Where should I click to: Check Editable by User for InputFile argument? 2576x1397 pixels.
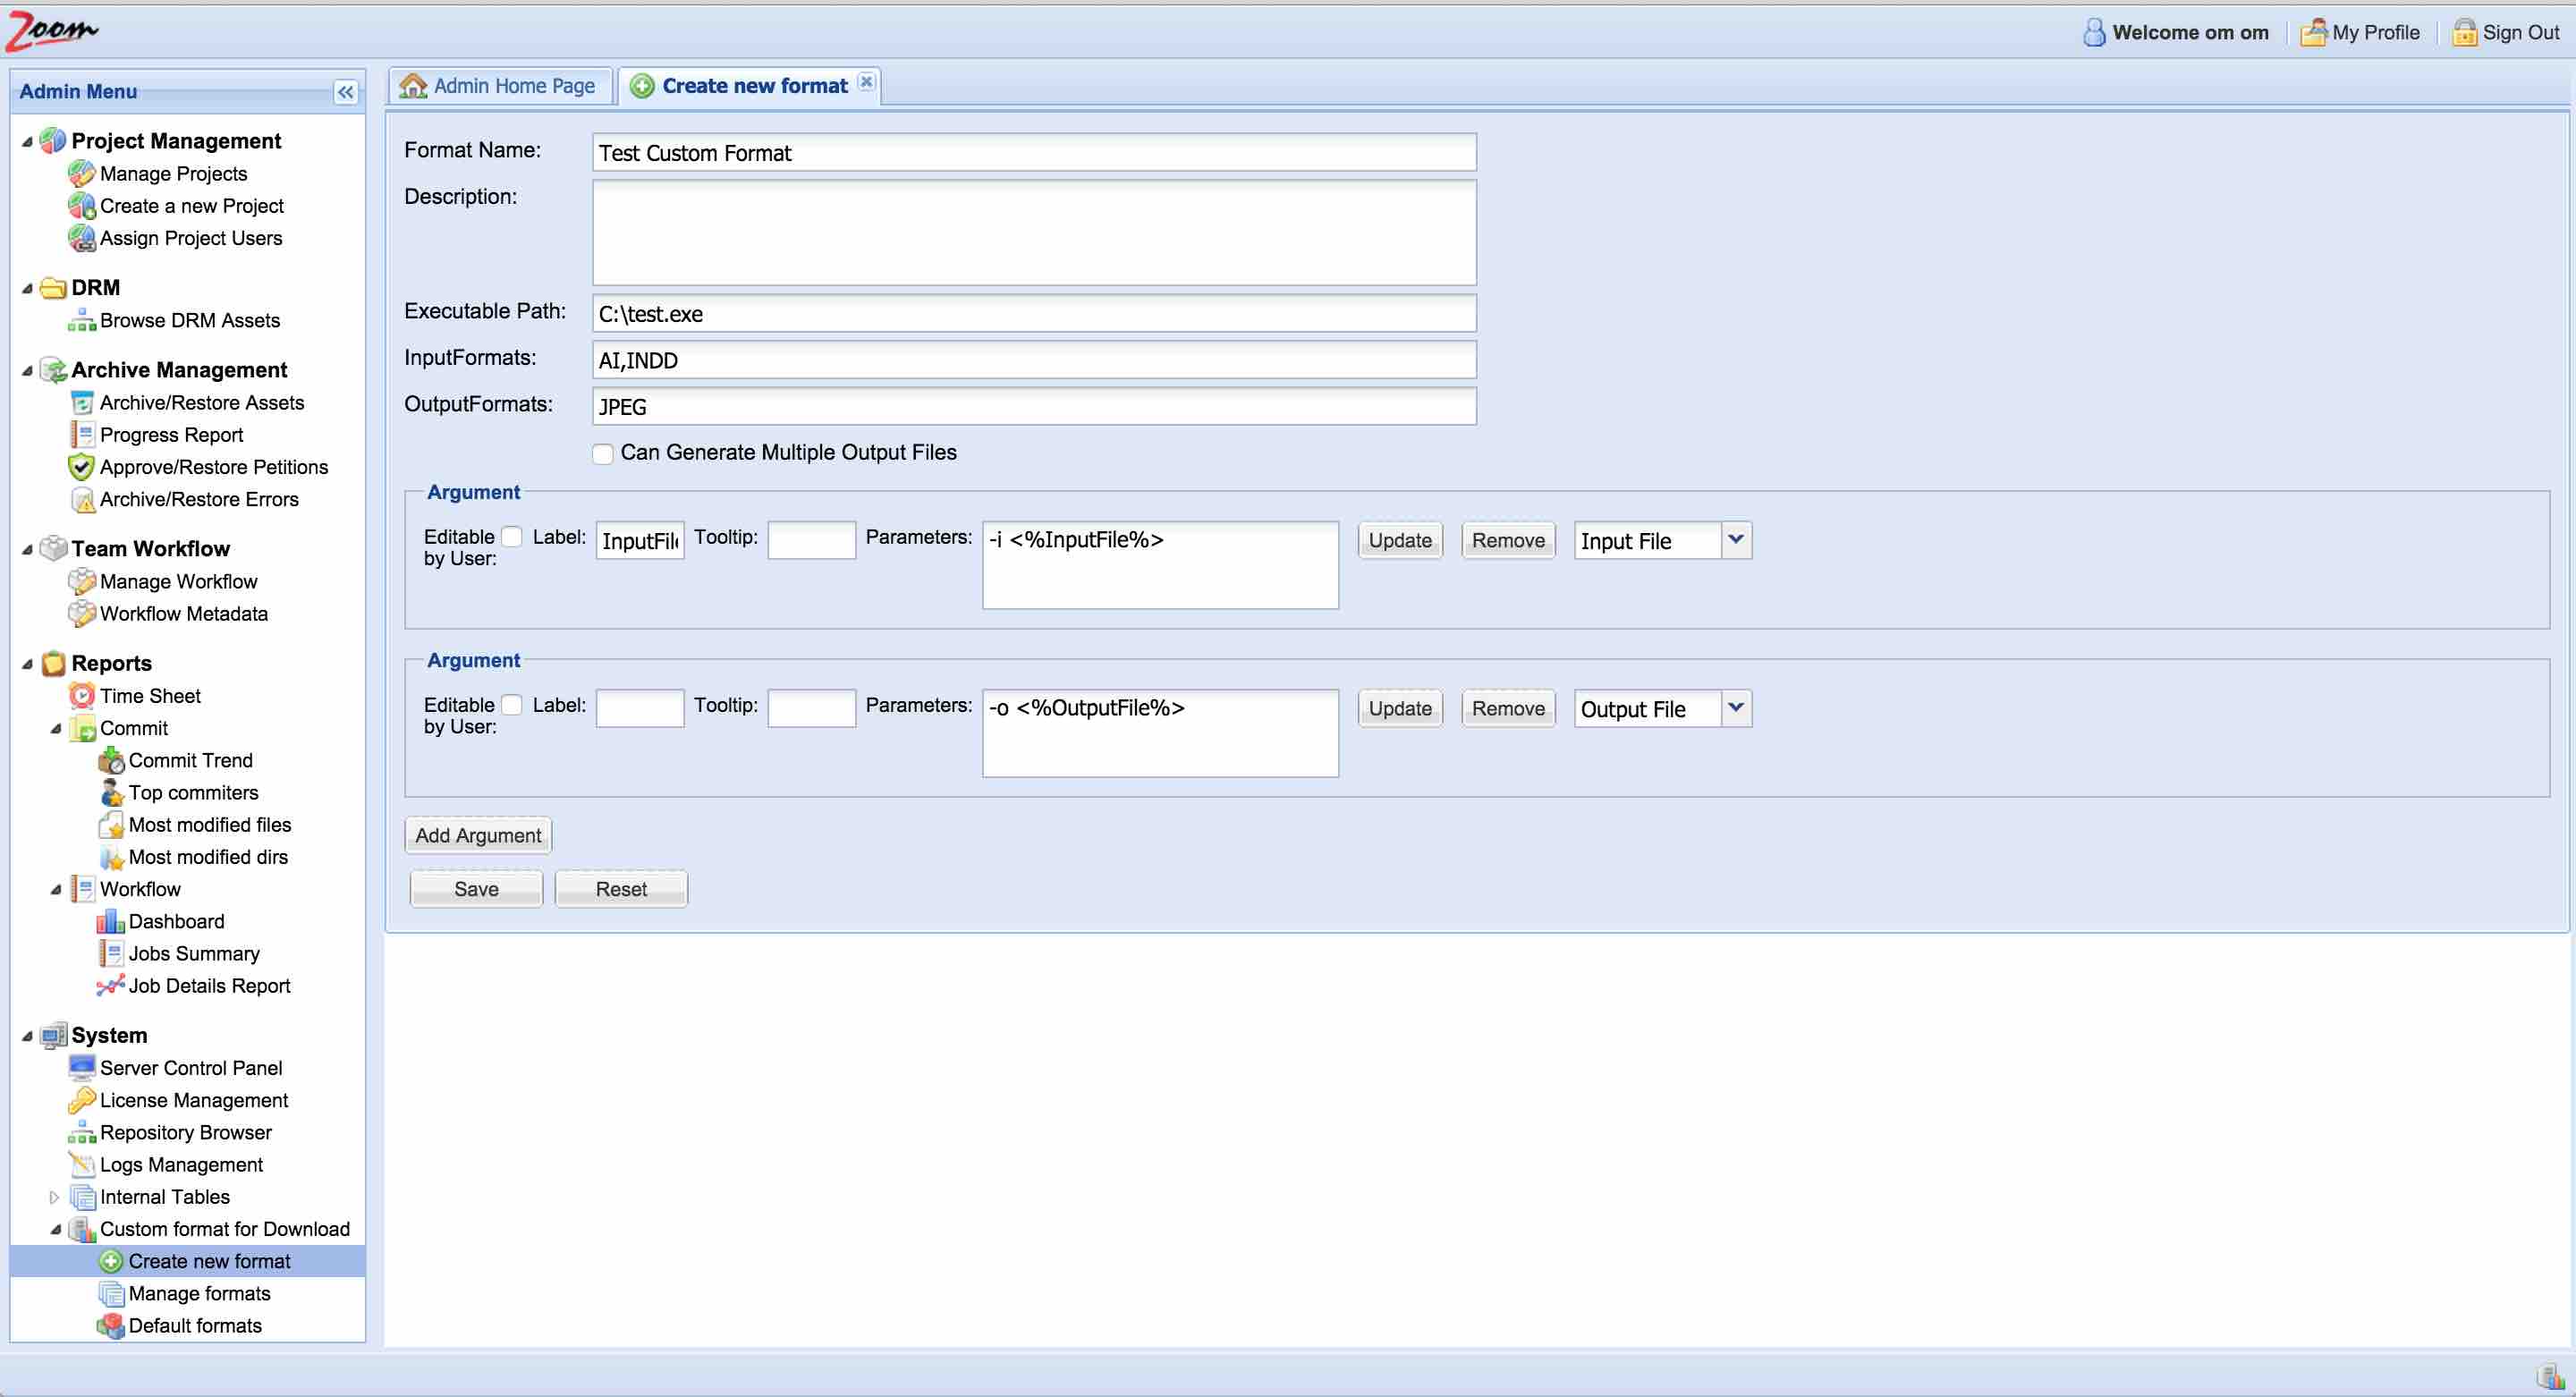tap(512, 537)
